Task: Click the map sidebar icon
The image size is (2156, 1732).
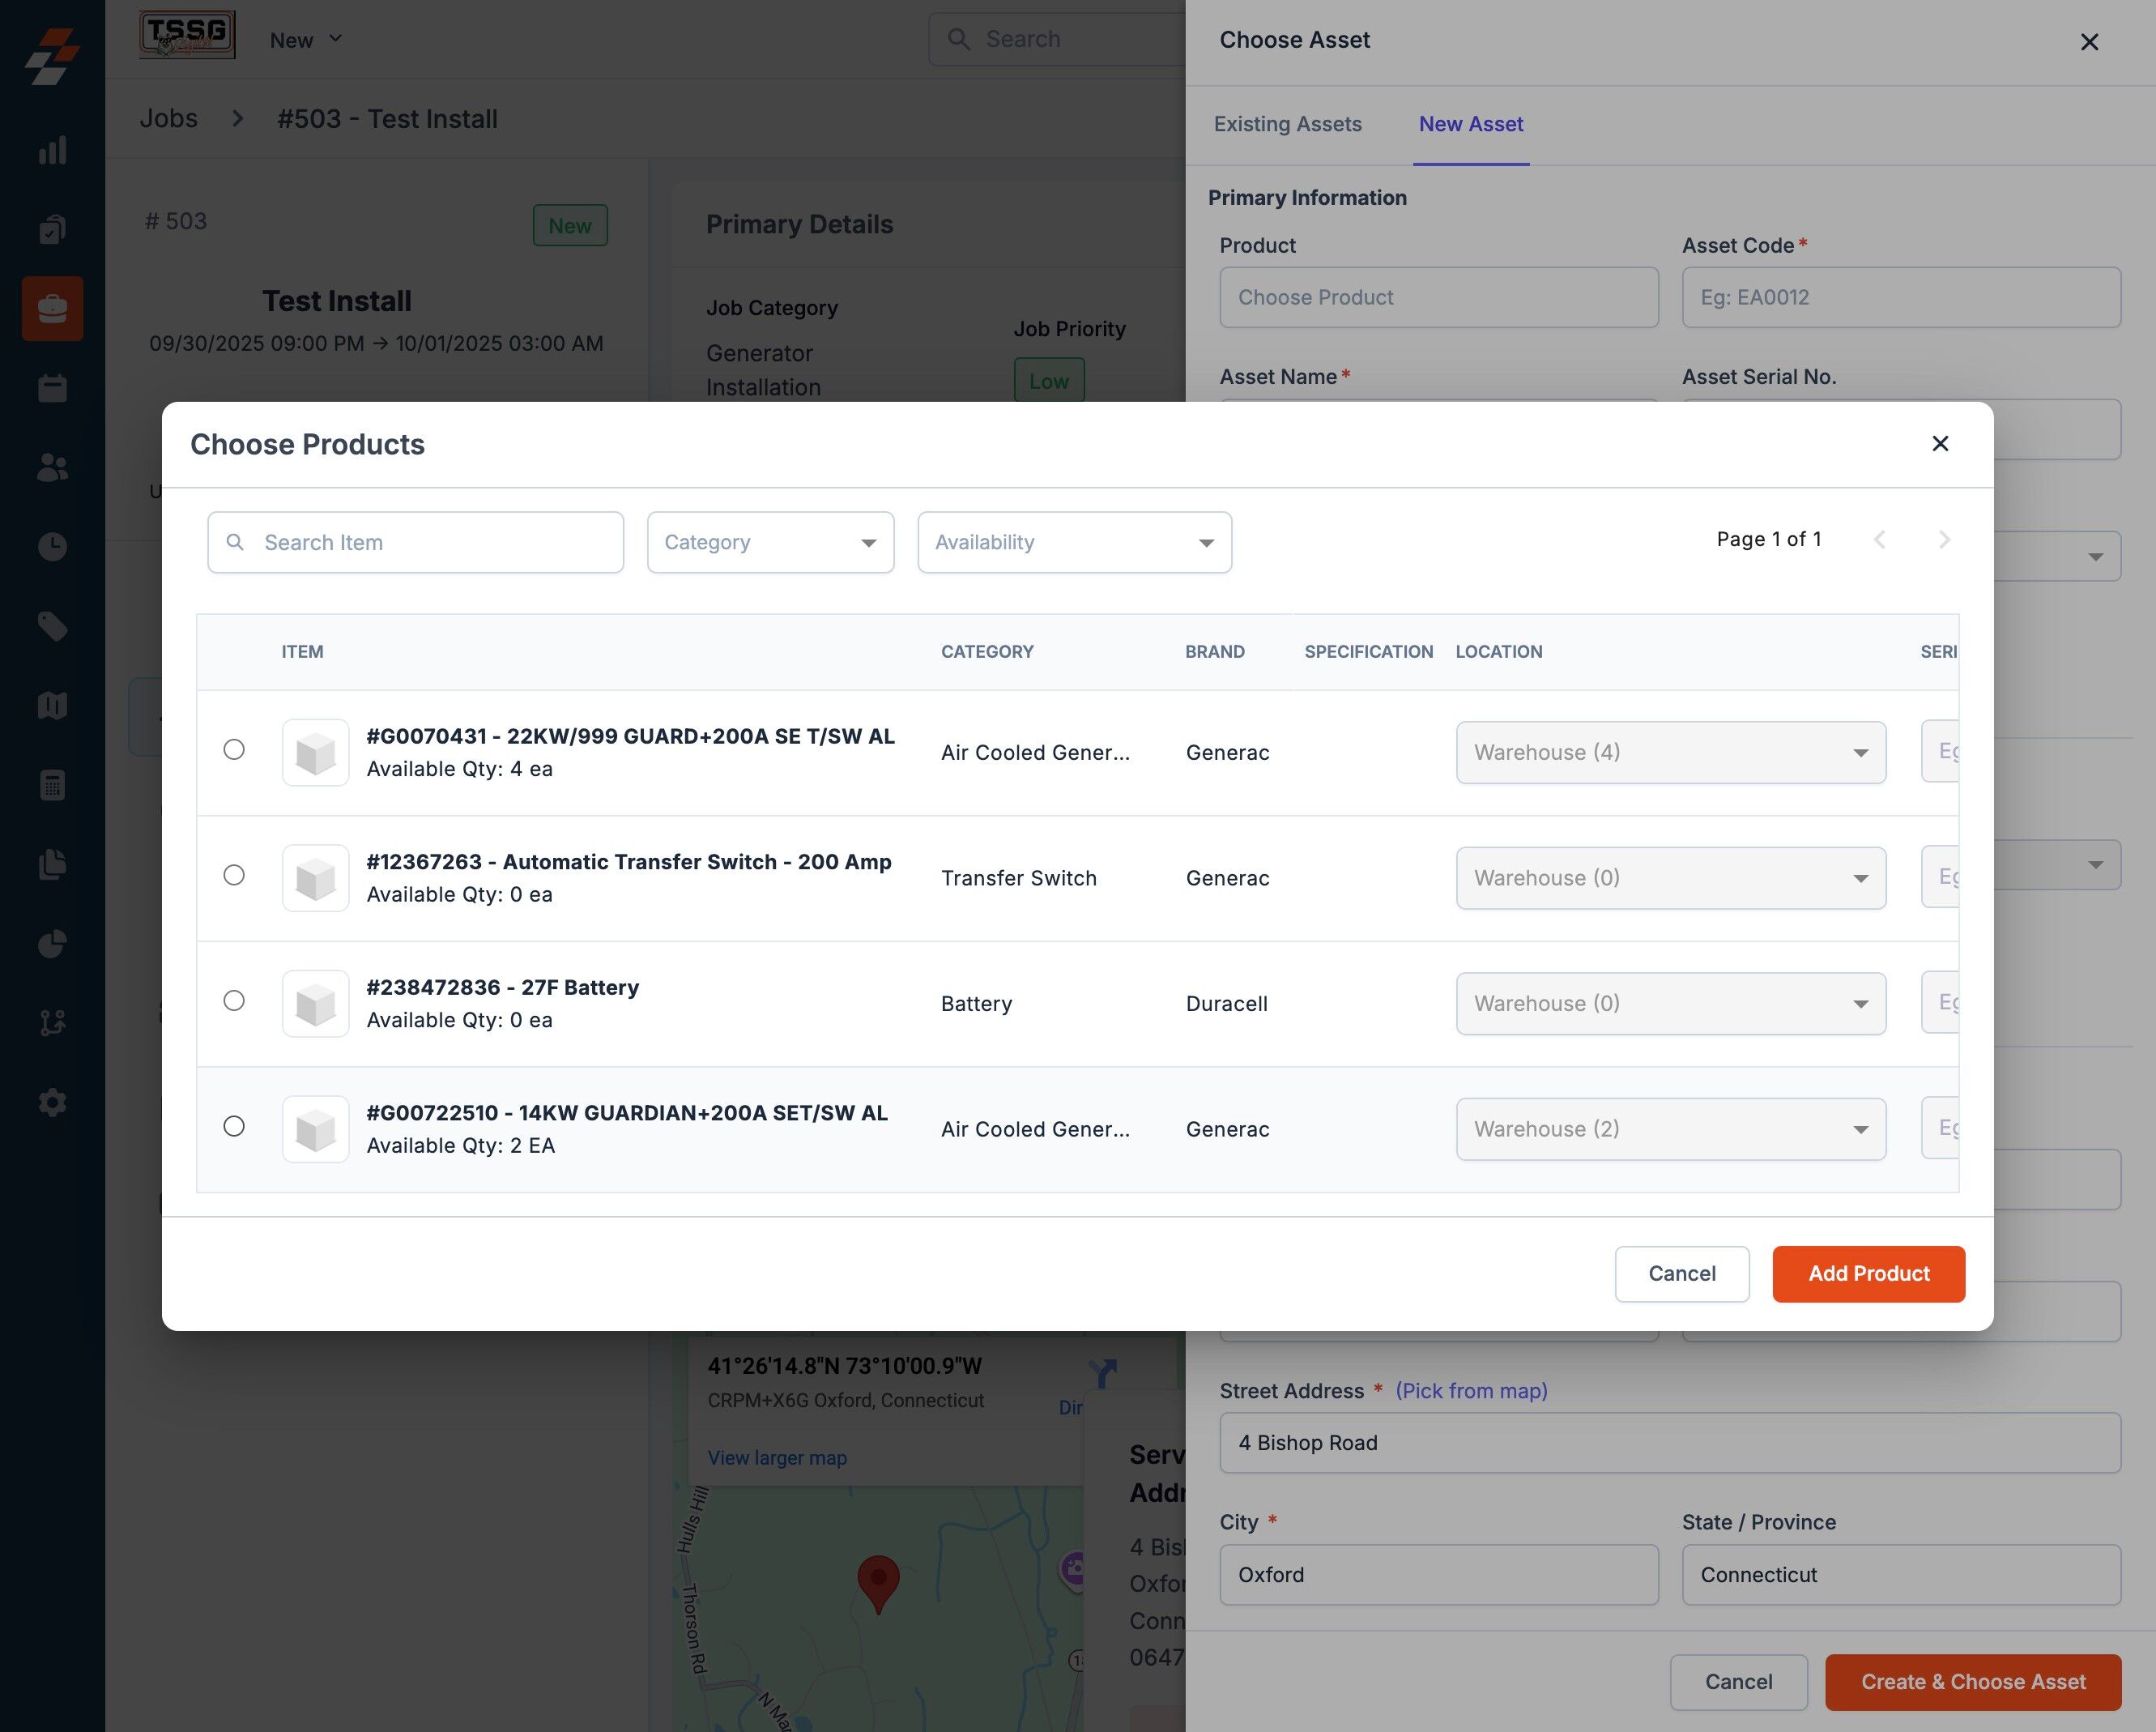Action: point(52,705)
